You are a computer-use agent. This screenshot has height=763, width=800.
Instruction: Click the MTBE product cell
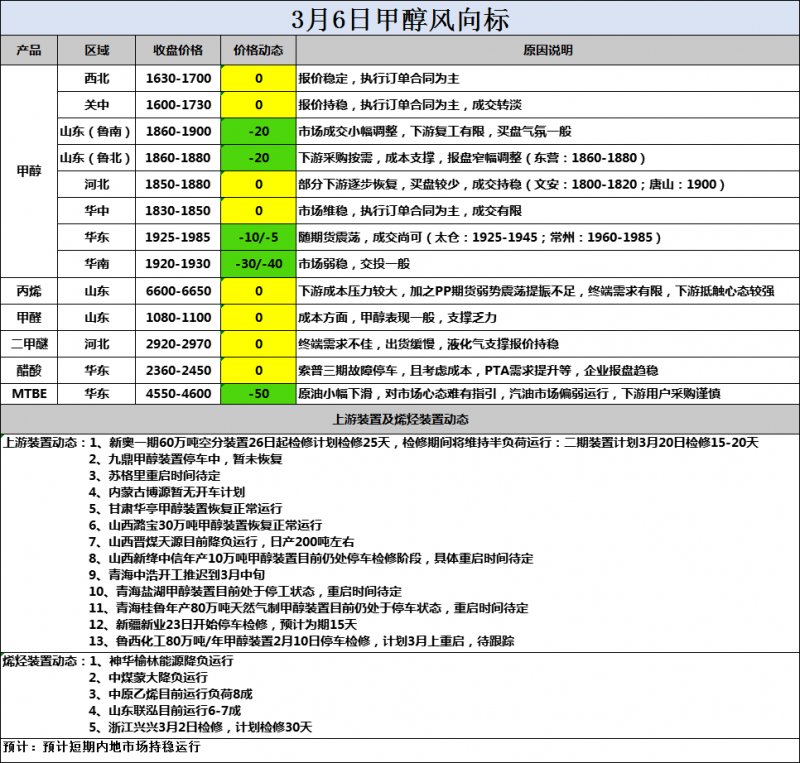click(x=29, y=394)
